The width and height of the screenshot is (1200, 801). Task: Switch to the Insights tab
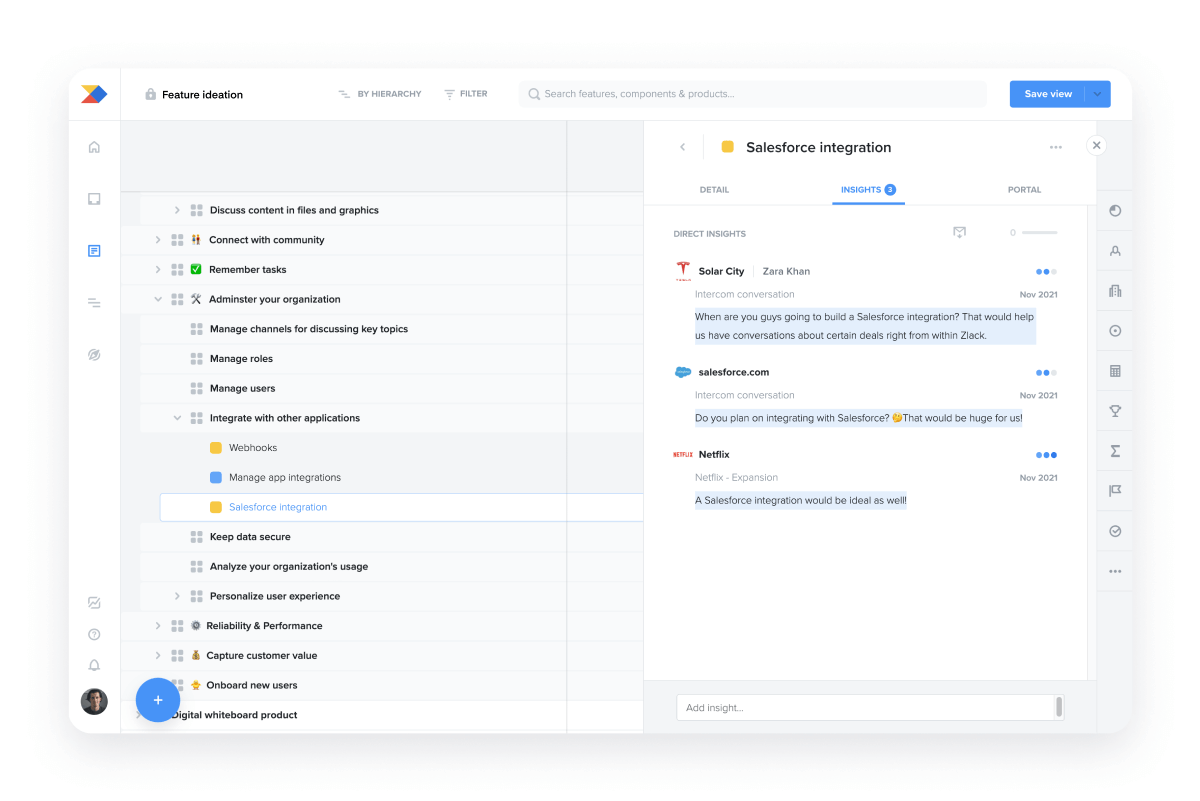coord(868,189)
